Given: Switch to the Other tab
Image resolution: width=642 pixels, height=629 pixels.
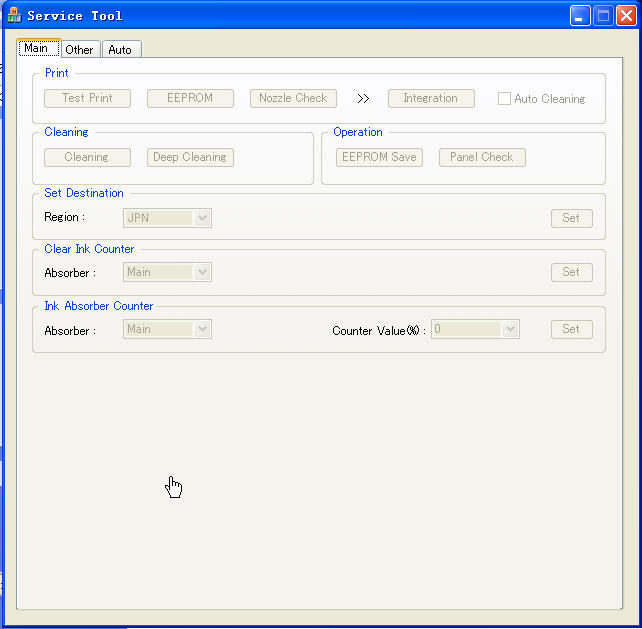Looking at the screenshot, I should click(79, 49).
